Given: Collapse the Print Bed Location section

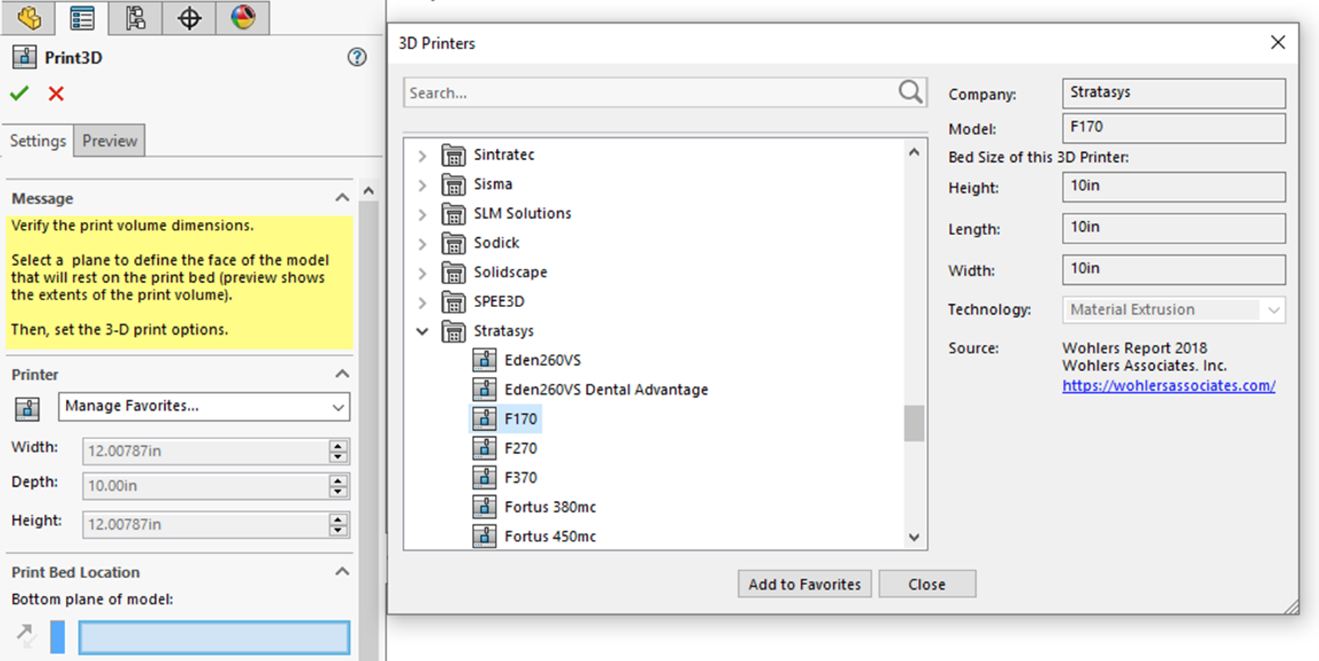Looking at the screenshot, I should (342, 572).
